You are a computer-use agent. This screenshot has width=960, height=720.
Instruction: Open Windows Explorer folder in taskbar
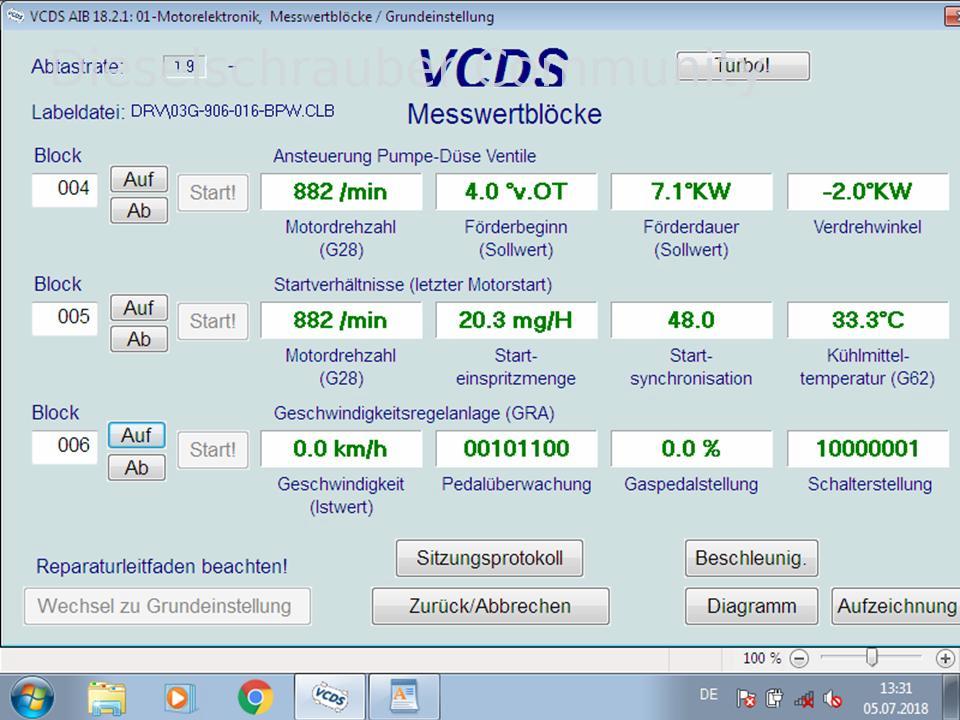click(107, 697)
